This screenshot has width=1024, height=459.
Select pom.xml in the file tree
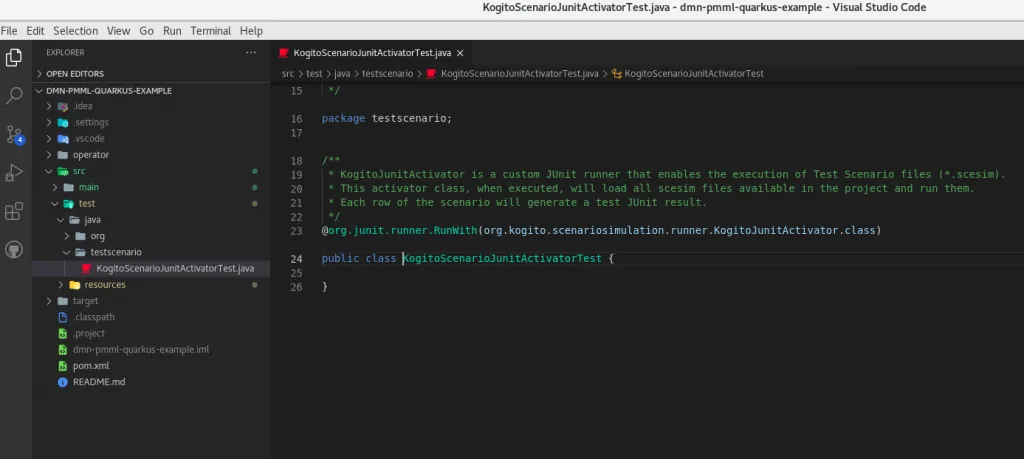click(151, 366)
